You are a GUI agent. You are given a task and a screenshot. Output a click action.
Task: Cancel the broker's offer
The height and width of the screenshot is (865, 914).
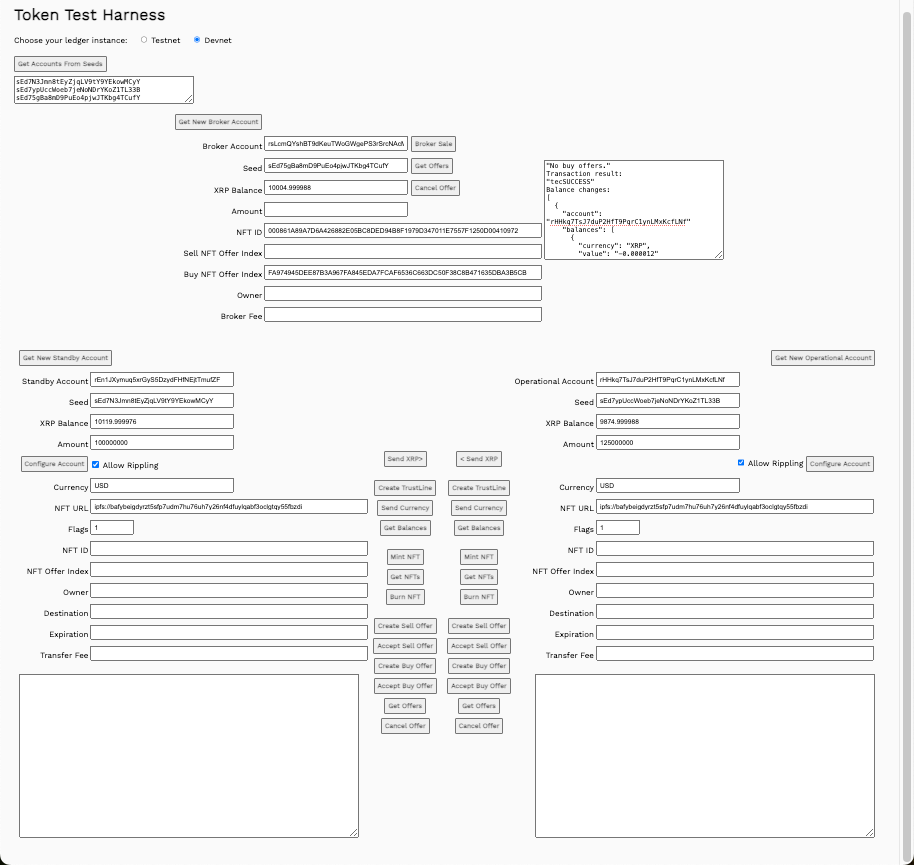click(435, 188)
